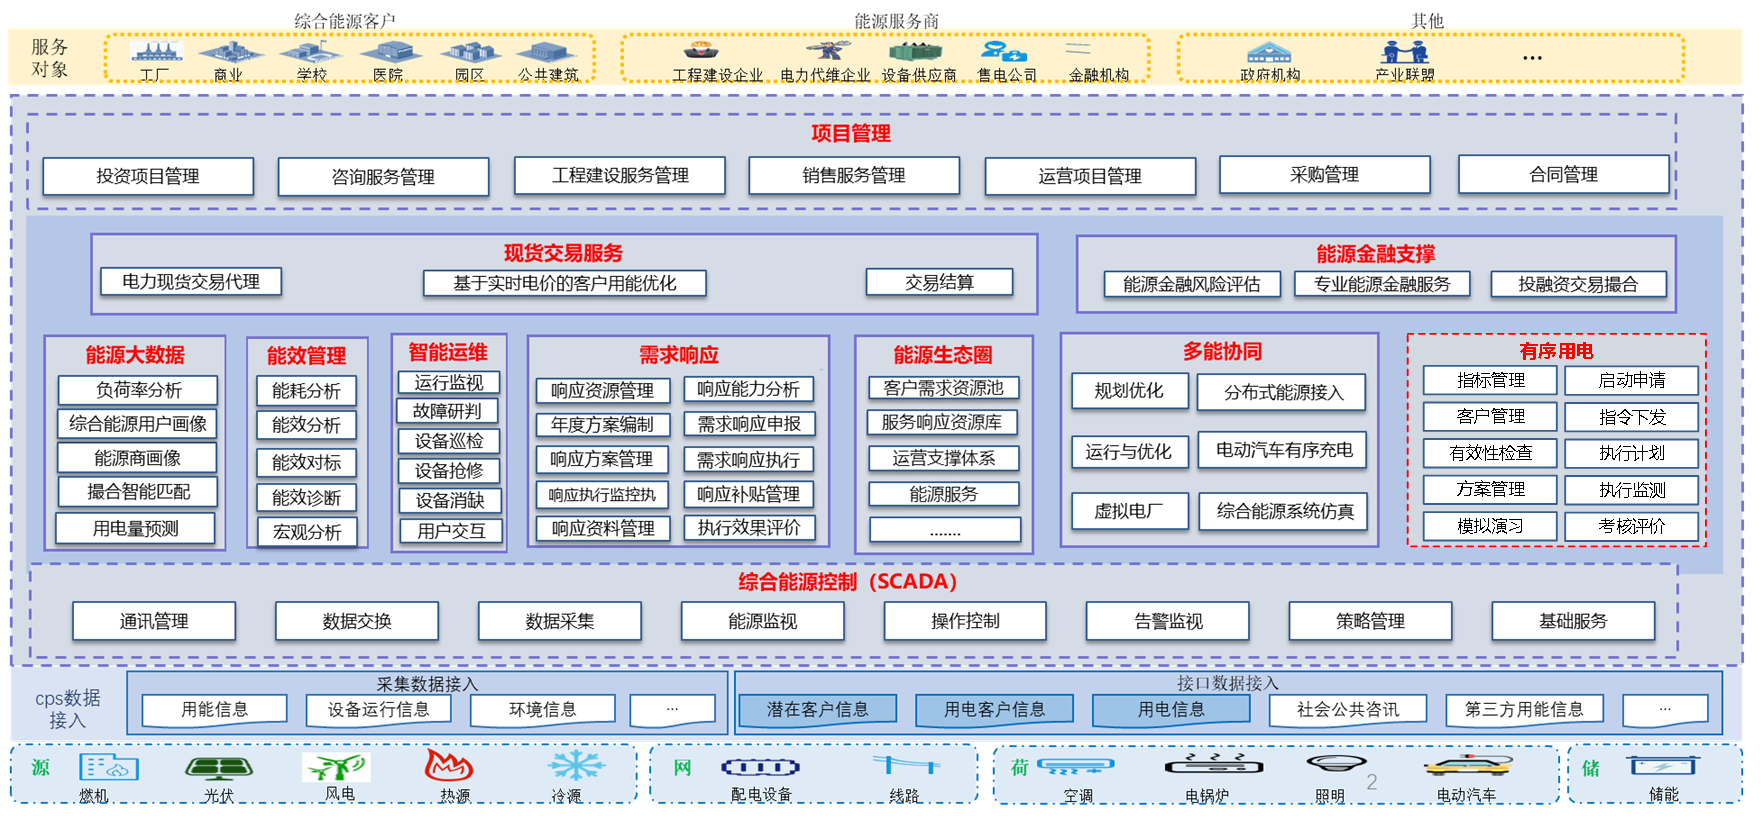Select 指标管理 under 有序用电
Screen dimensions: 1761x816
[1490, 380]
